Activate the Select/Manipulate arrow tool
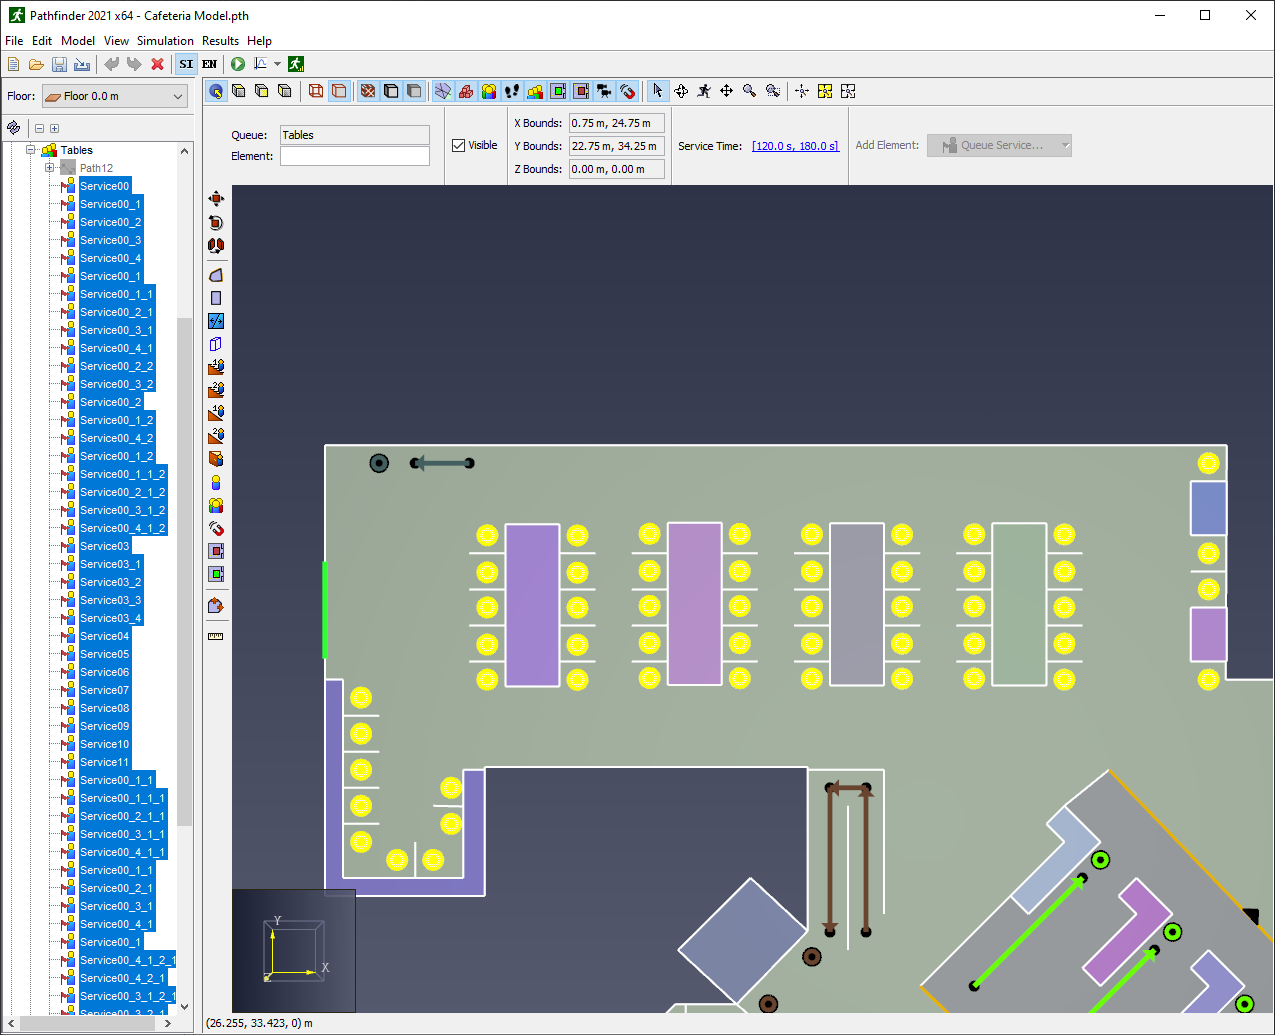The height and width of the screenshot is (1035, 1275). point(657,91)
